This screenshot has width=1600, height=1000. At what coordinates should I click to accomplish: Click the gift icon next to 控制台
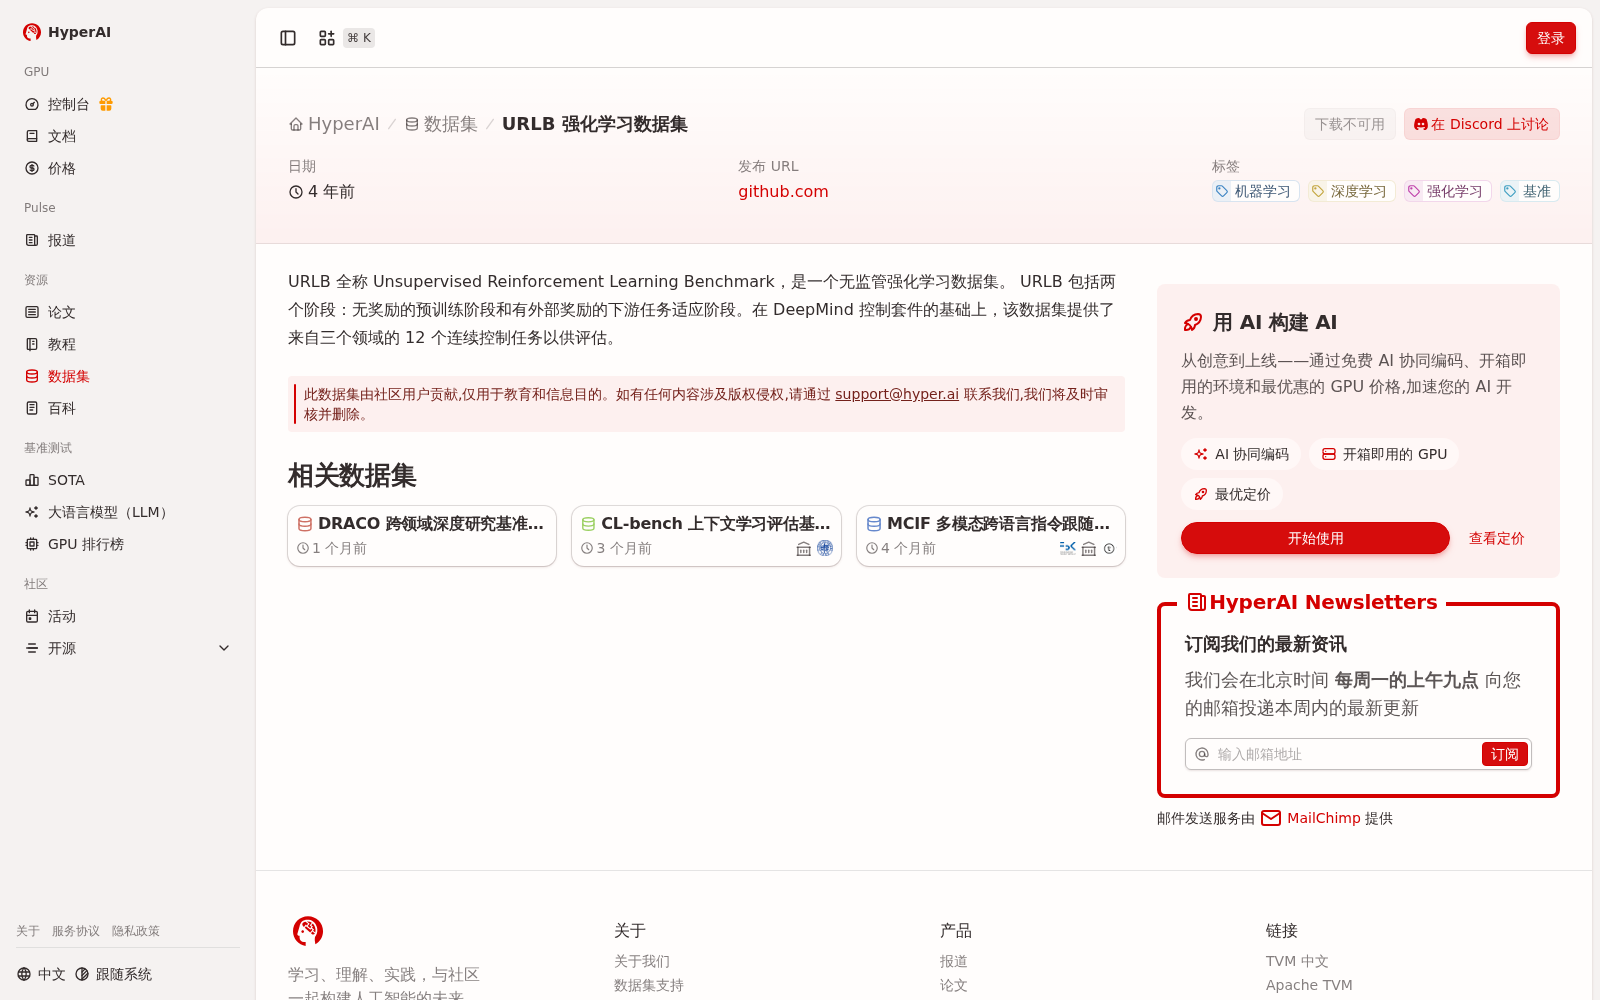(x=106, y=104)
